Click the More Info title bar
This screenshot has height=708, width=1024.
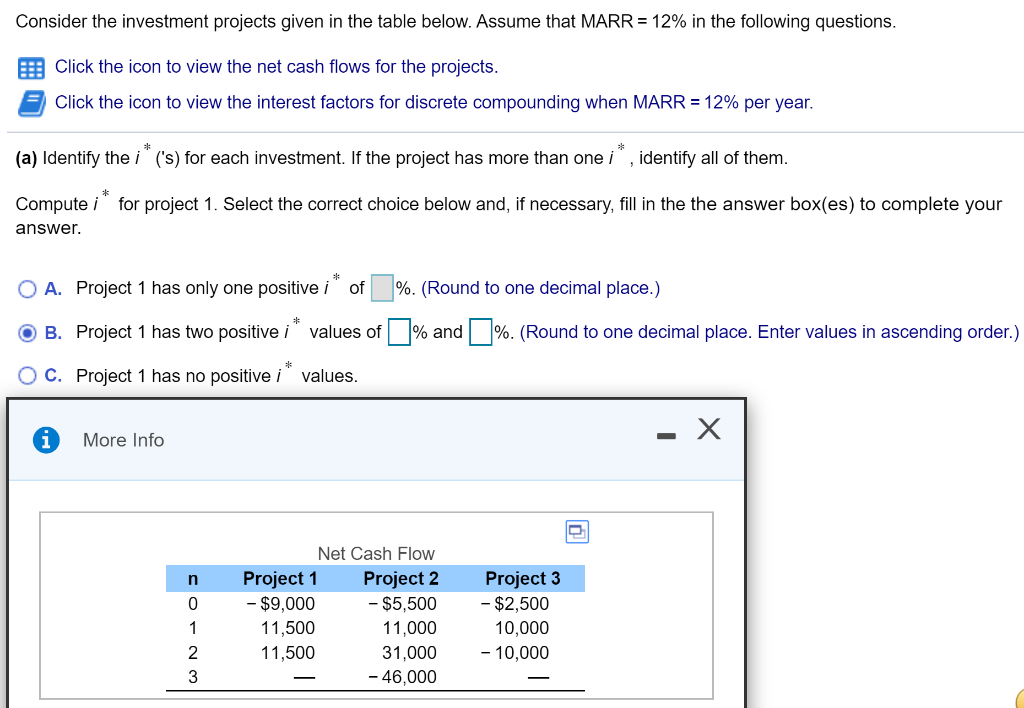[122, 439]
